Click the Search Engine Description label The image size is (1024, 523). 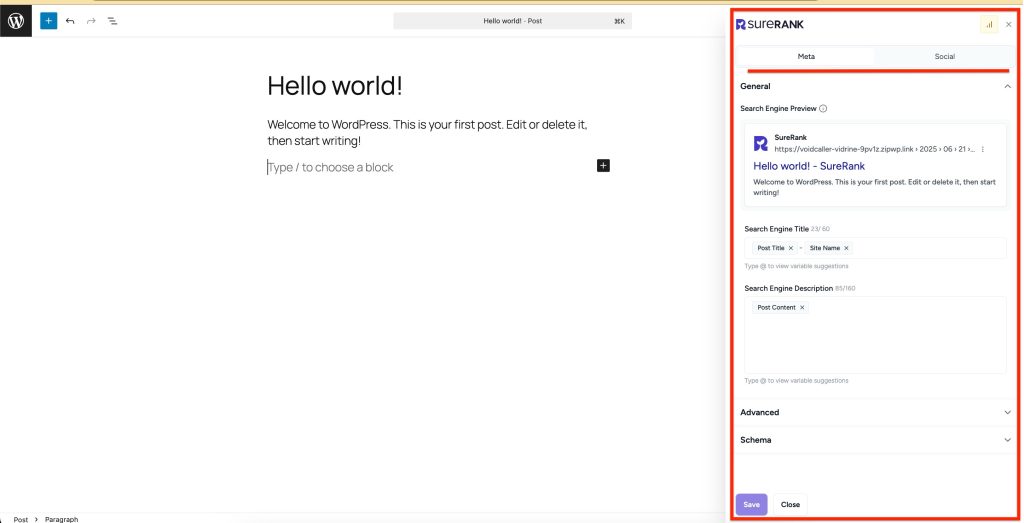coord(788,289)
